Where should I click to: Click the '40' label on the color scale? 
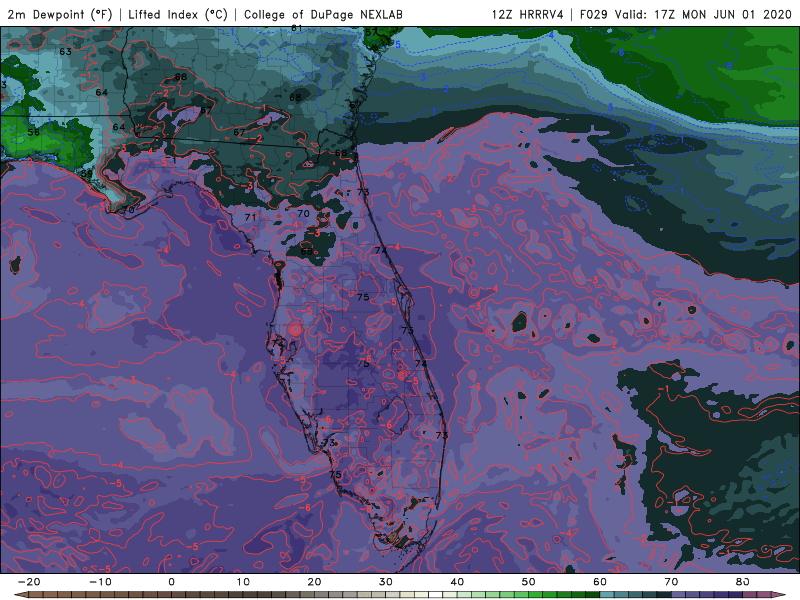(x=457, y=582)
